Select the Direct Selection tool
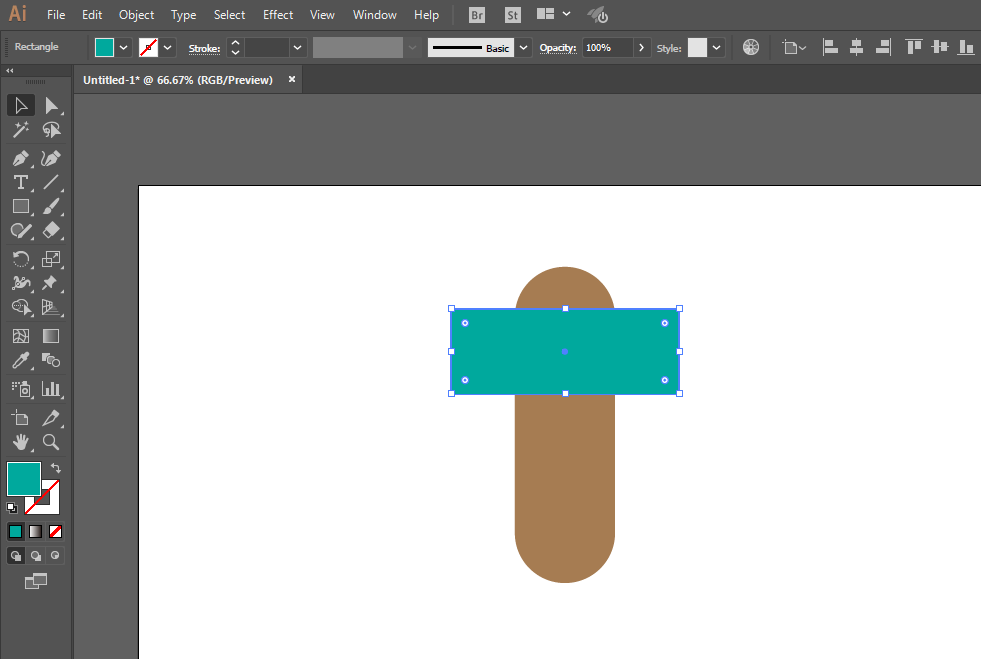 click(x=51, y=106)
